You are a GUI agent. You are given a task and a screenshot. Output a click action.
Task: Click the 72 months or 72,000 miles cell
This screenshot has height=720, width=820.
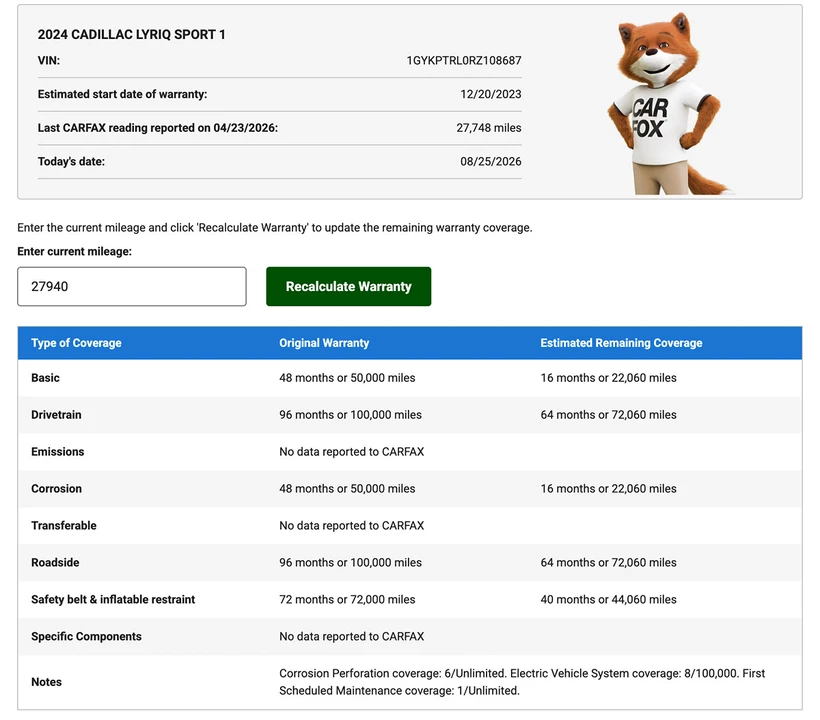(x=347, y=600)
